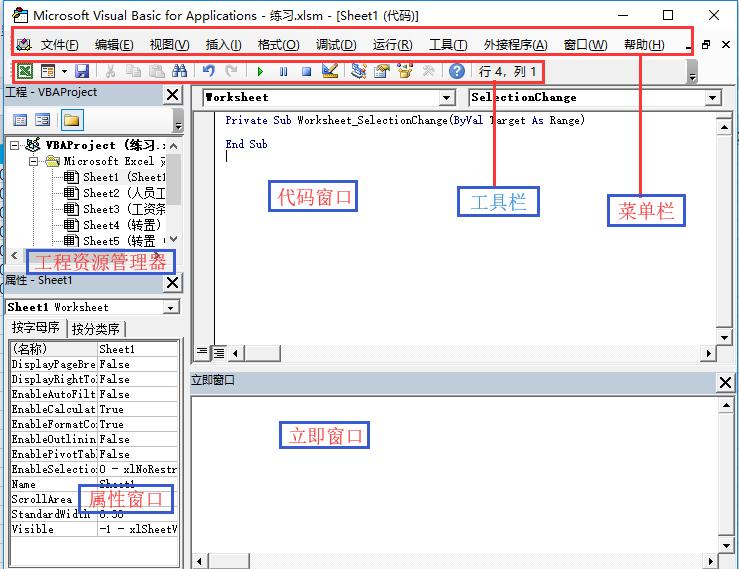Screen dimensions: 739x569
Task: Expand the Worksheet object dropdown
Action: click(446, 98)
